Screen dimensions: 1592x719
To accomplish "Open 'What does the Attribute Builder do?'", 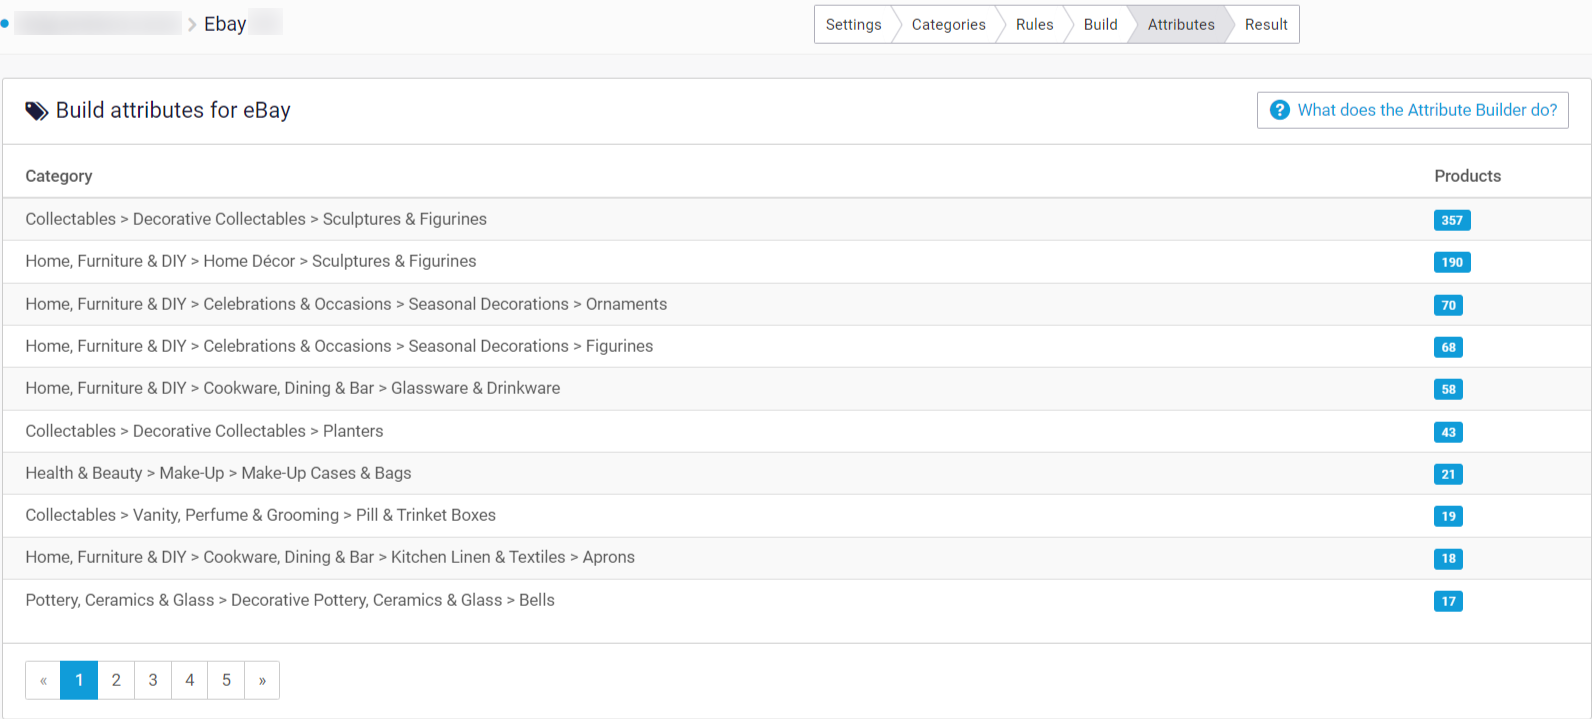I will 1426,110.
